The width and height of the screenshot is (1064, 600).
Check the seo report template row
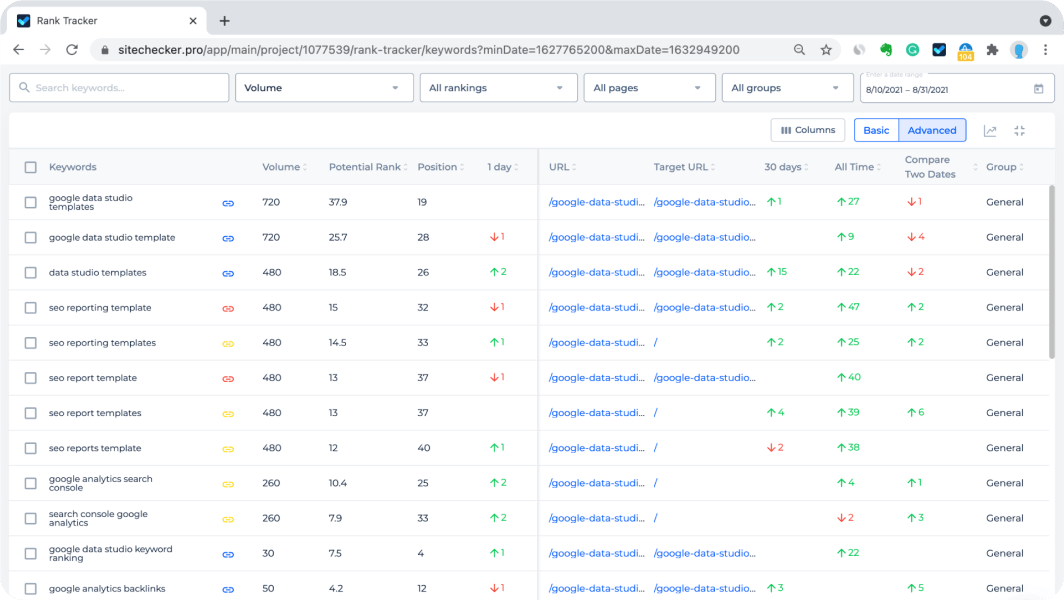[x=31, y=378]
